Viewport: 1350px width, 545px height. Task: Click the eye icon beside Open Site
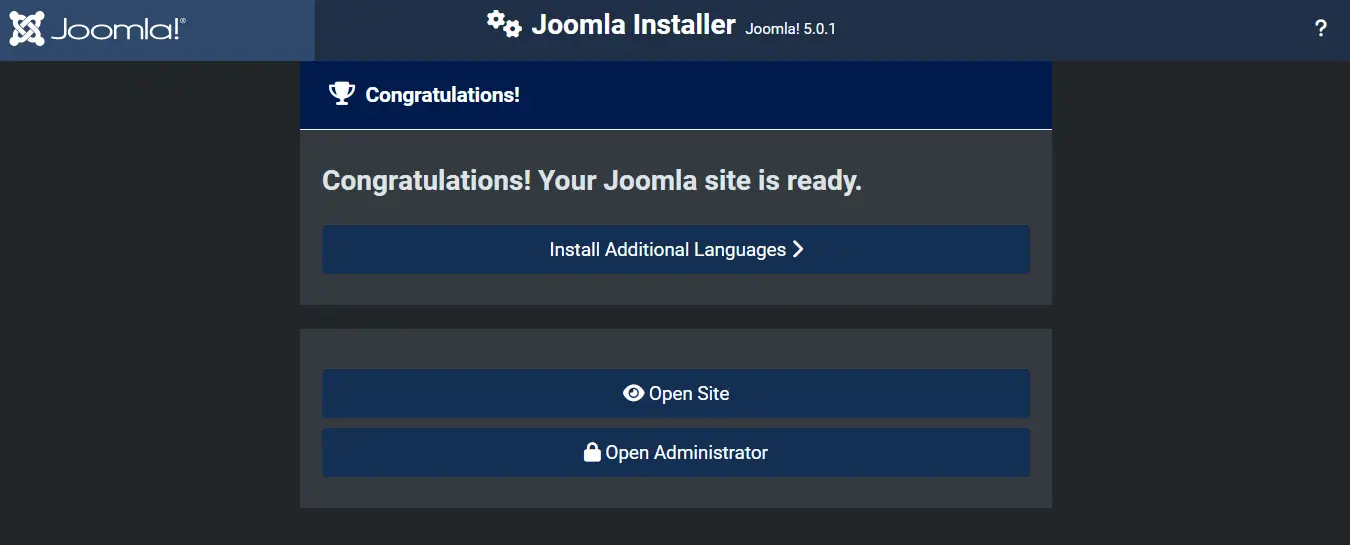pyautogui.click(x=633, y=394)
